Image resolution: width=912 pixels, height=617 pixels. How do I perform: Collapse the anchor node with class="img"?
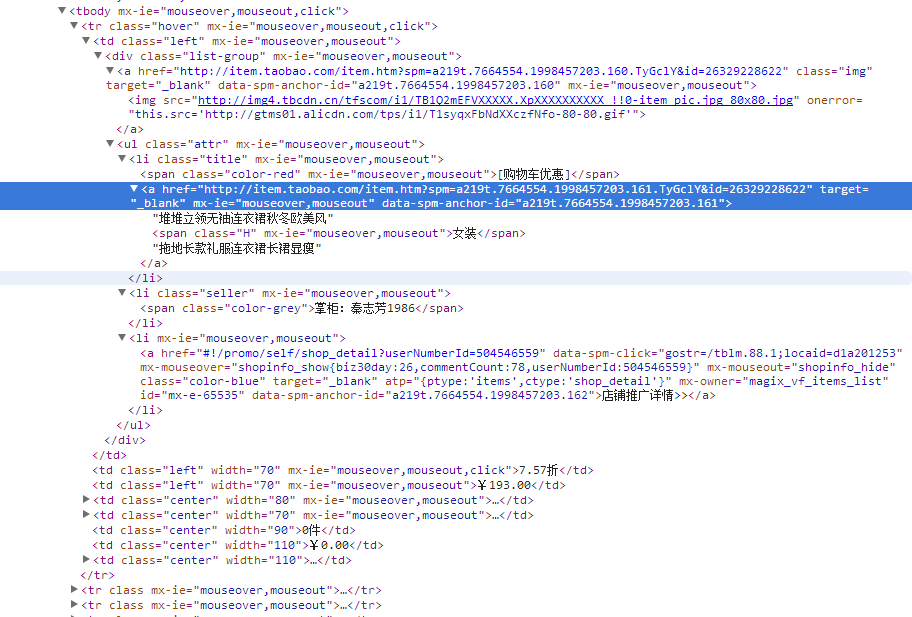coord(110,71)
